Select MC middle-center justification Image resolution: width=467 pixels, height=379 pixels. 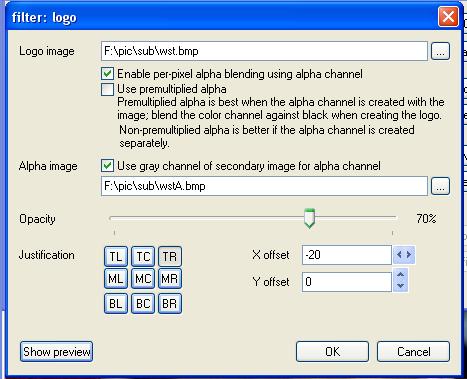click(143, 278)
